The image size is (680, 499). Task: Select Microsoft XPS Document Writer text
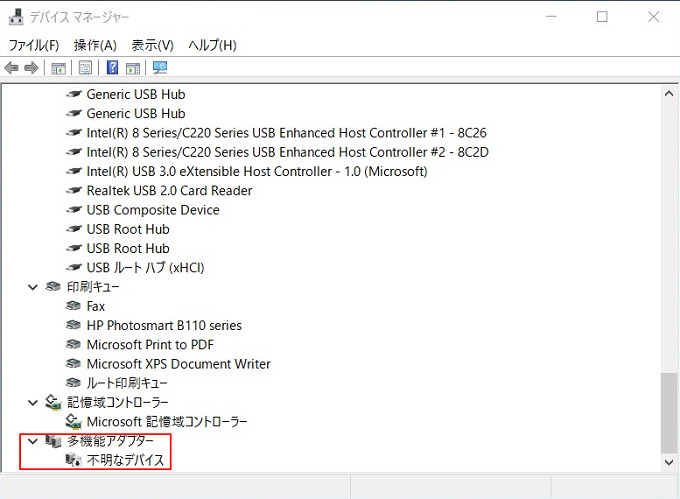(179, 364)
